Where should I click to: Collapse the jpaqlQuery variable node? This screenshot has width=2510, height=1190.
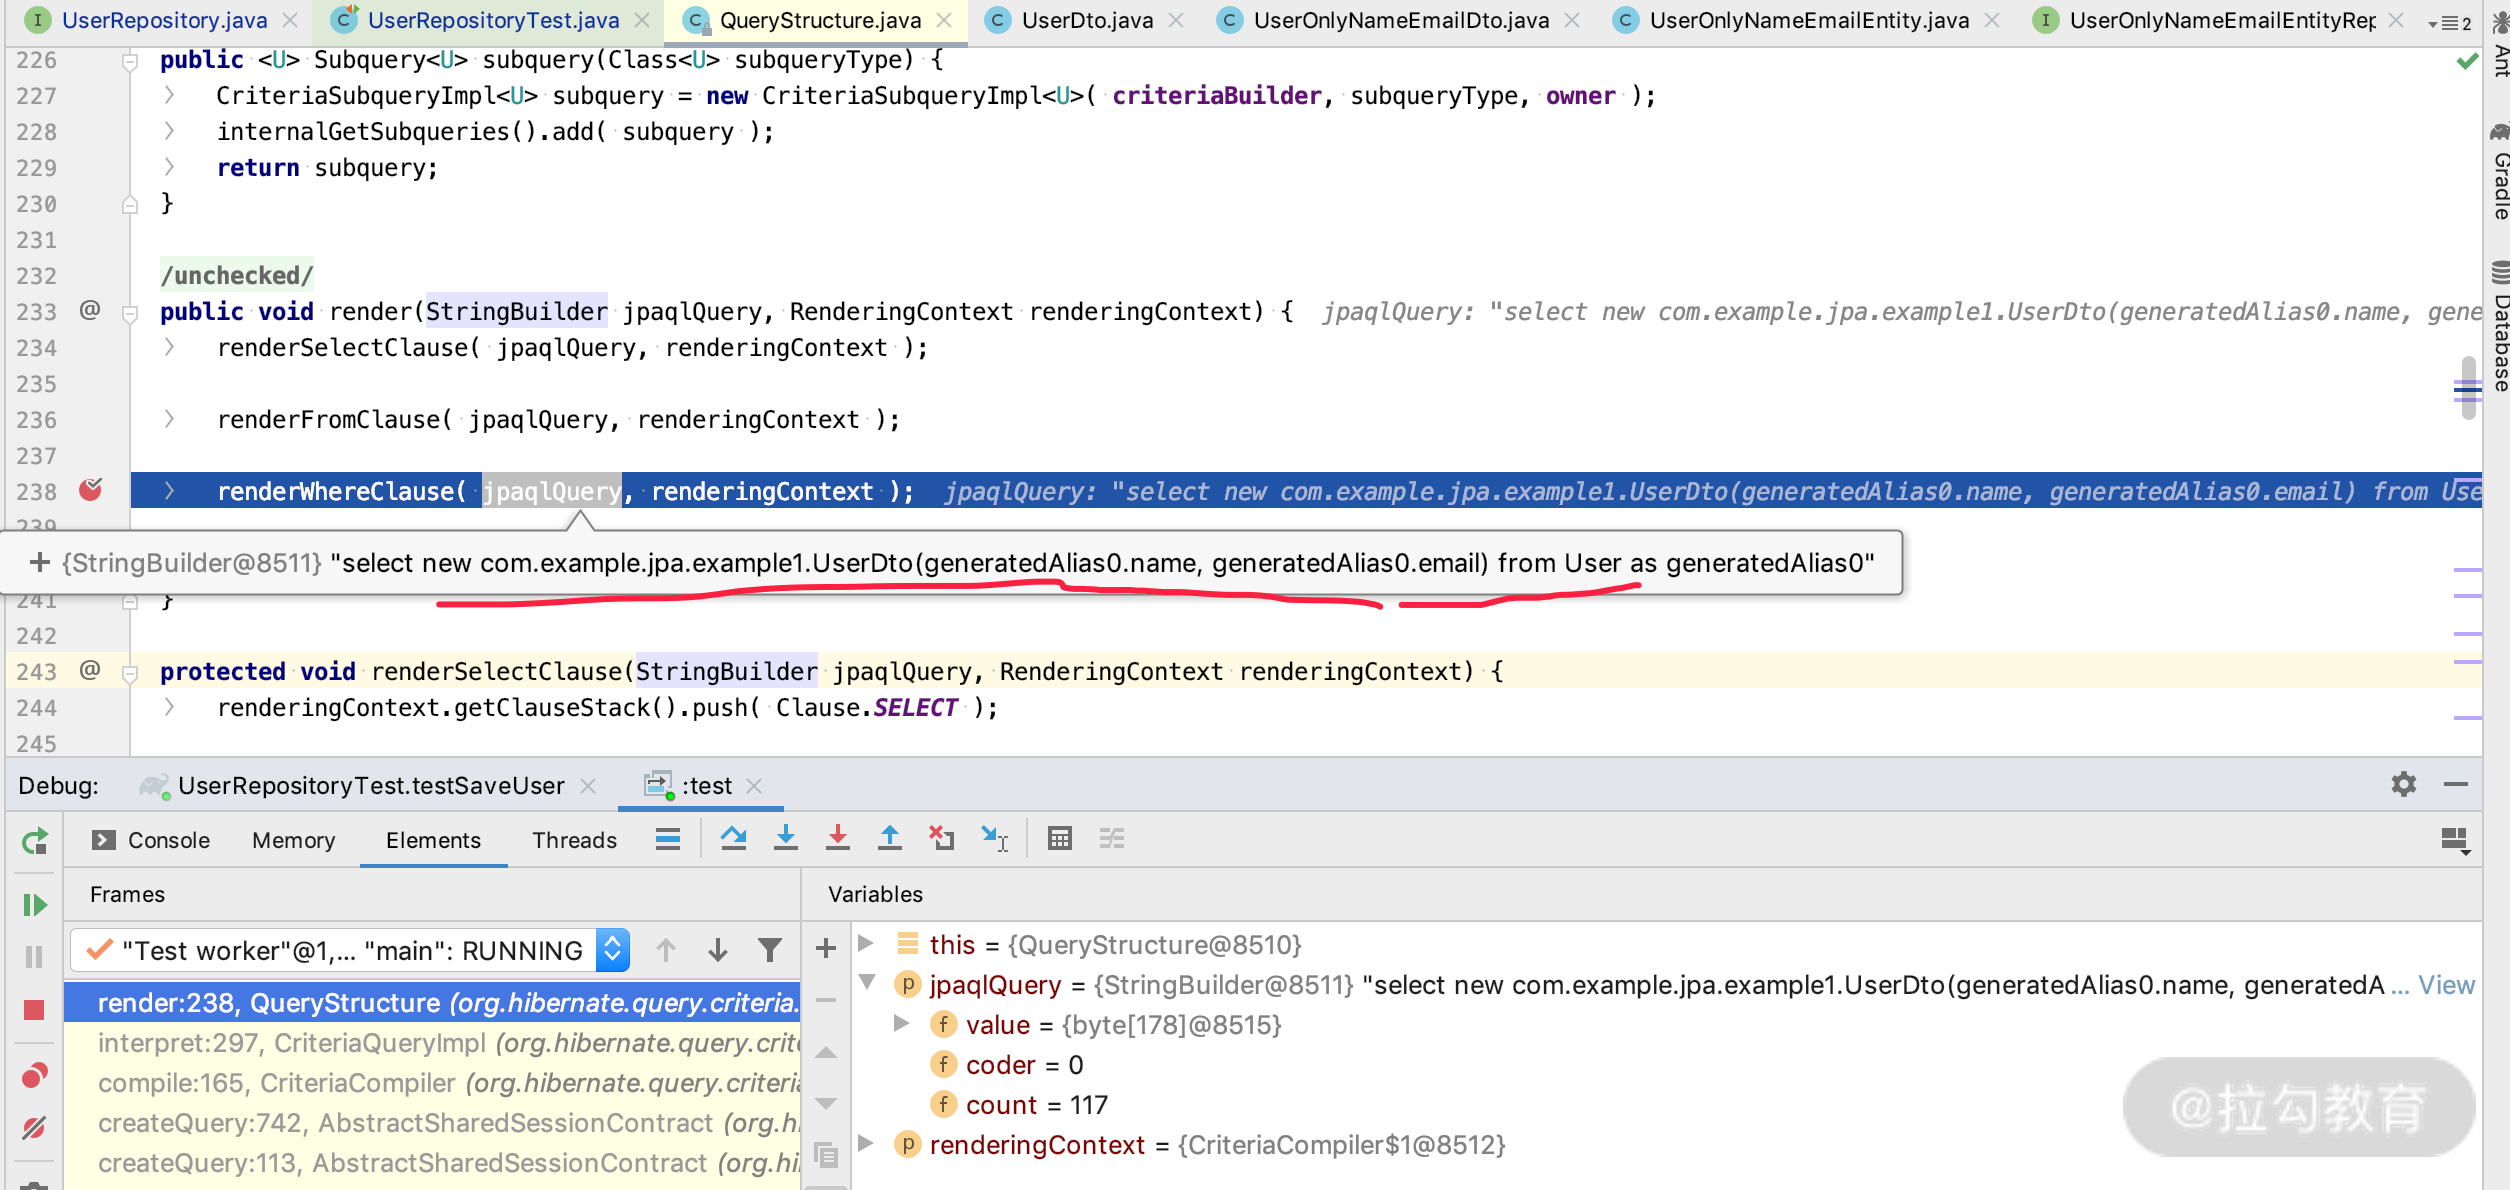(868, 984)
